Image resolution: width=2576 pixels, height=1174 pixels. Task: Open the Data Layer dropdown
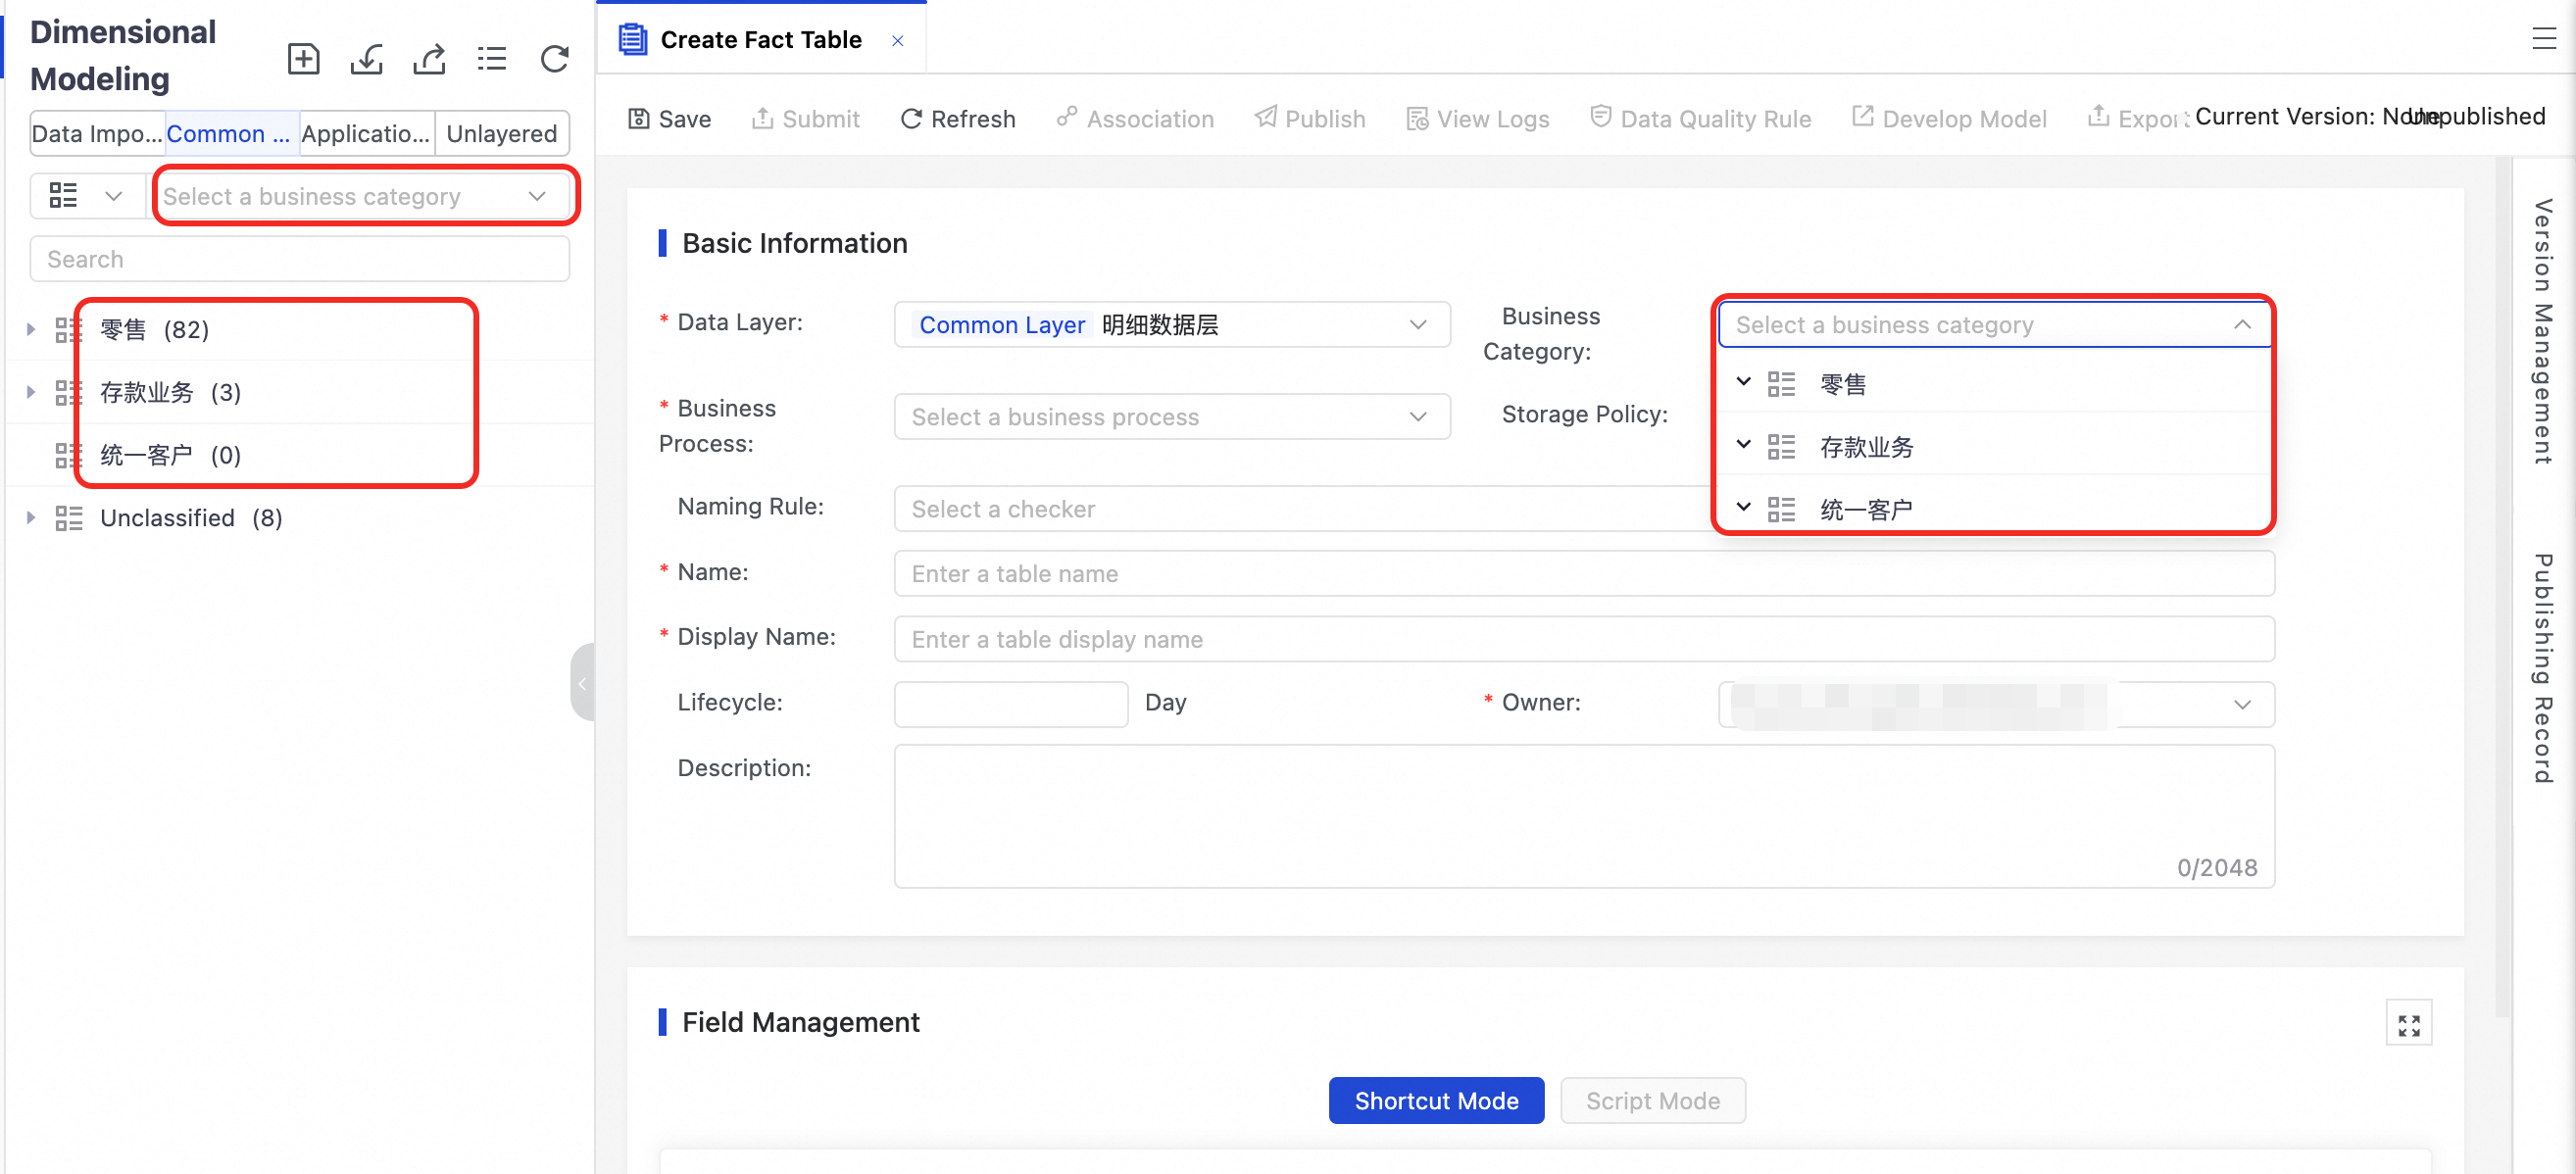[x=1171, y=325]
